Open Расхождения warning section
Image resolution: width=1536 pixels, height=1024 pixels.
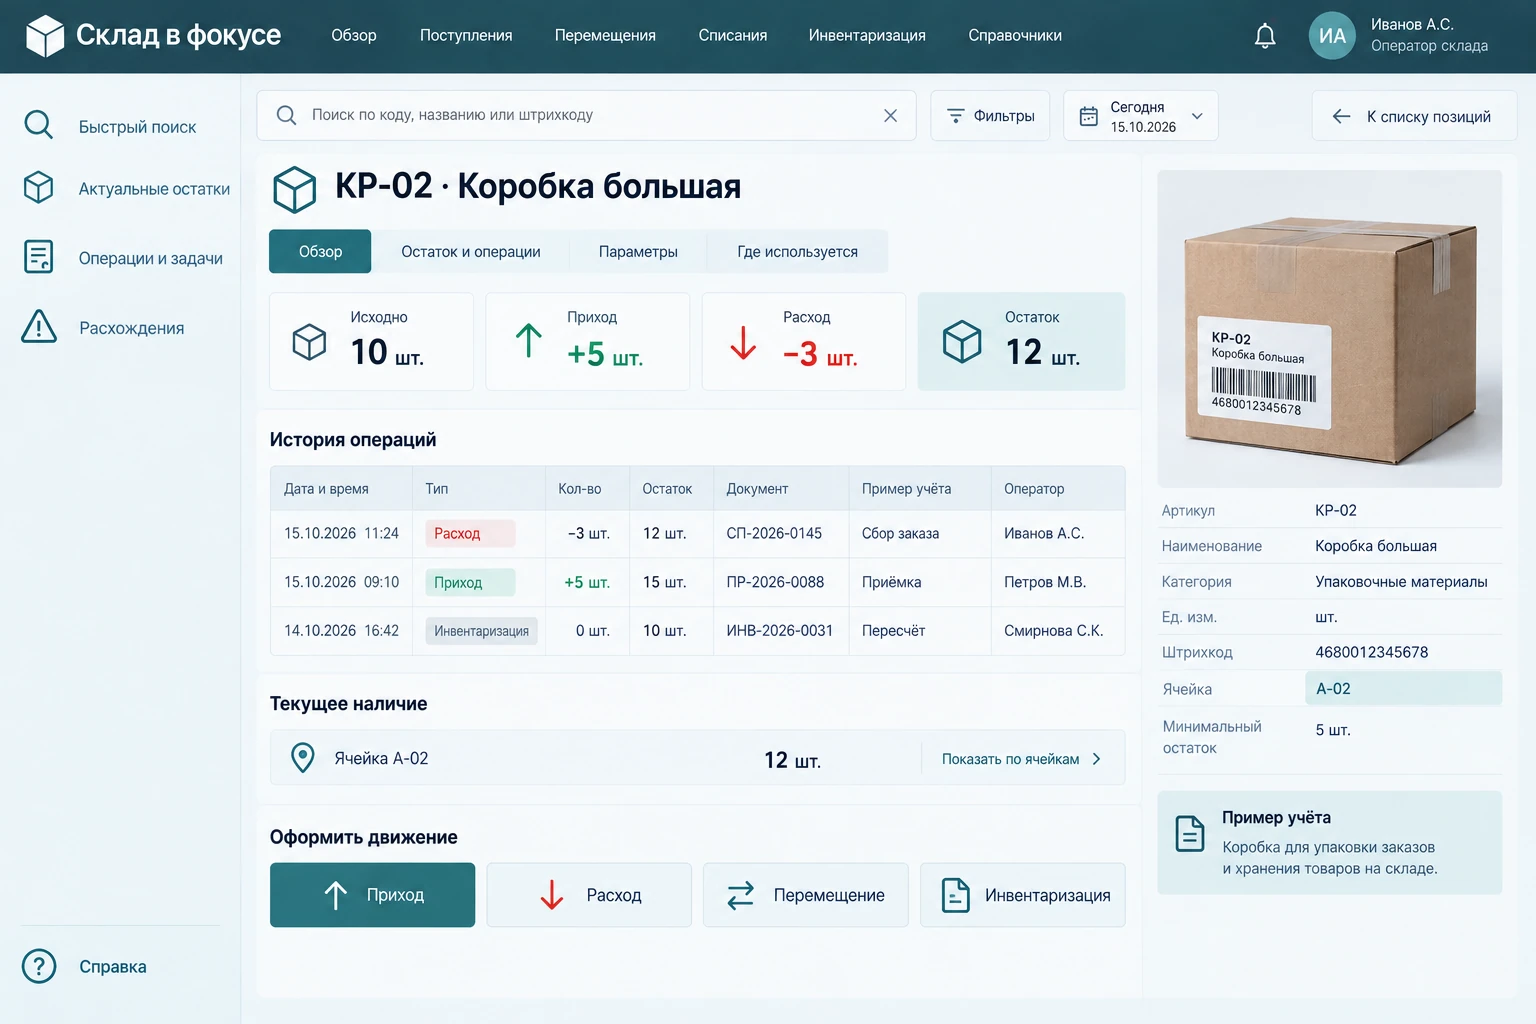(104, 328)
